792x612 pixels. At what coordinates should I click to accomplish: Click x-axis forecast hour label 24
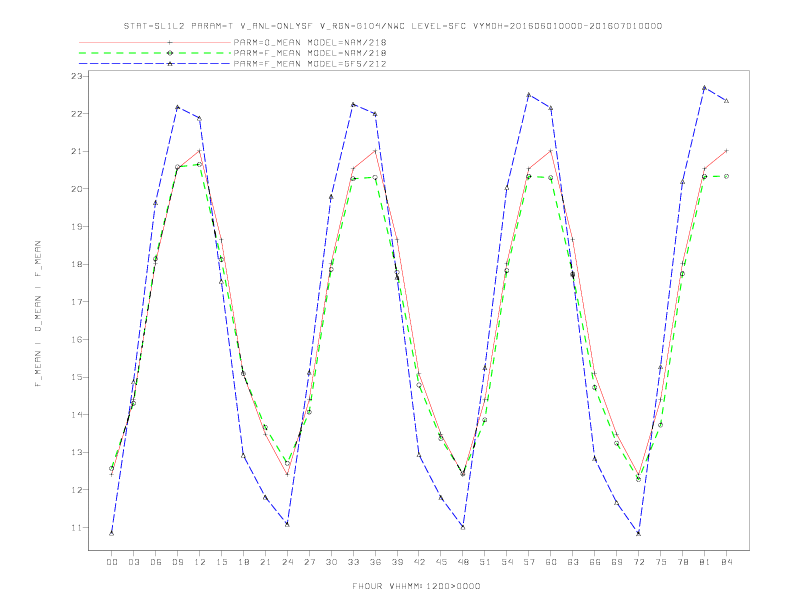[x=287, y=562]
